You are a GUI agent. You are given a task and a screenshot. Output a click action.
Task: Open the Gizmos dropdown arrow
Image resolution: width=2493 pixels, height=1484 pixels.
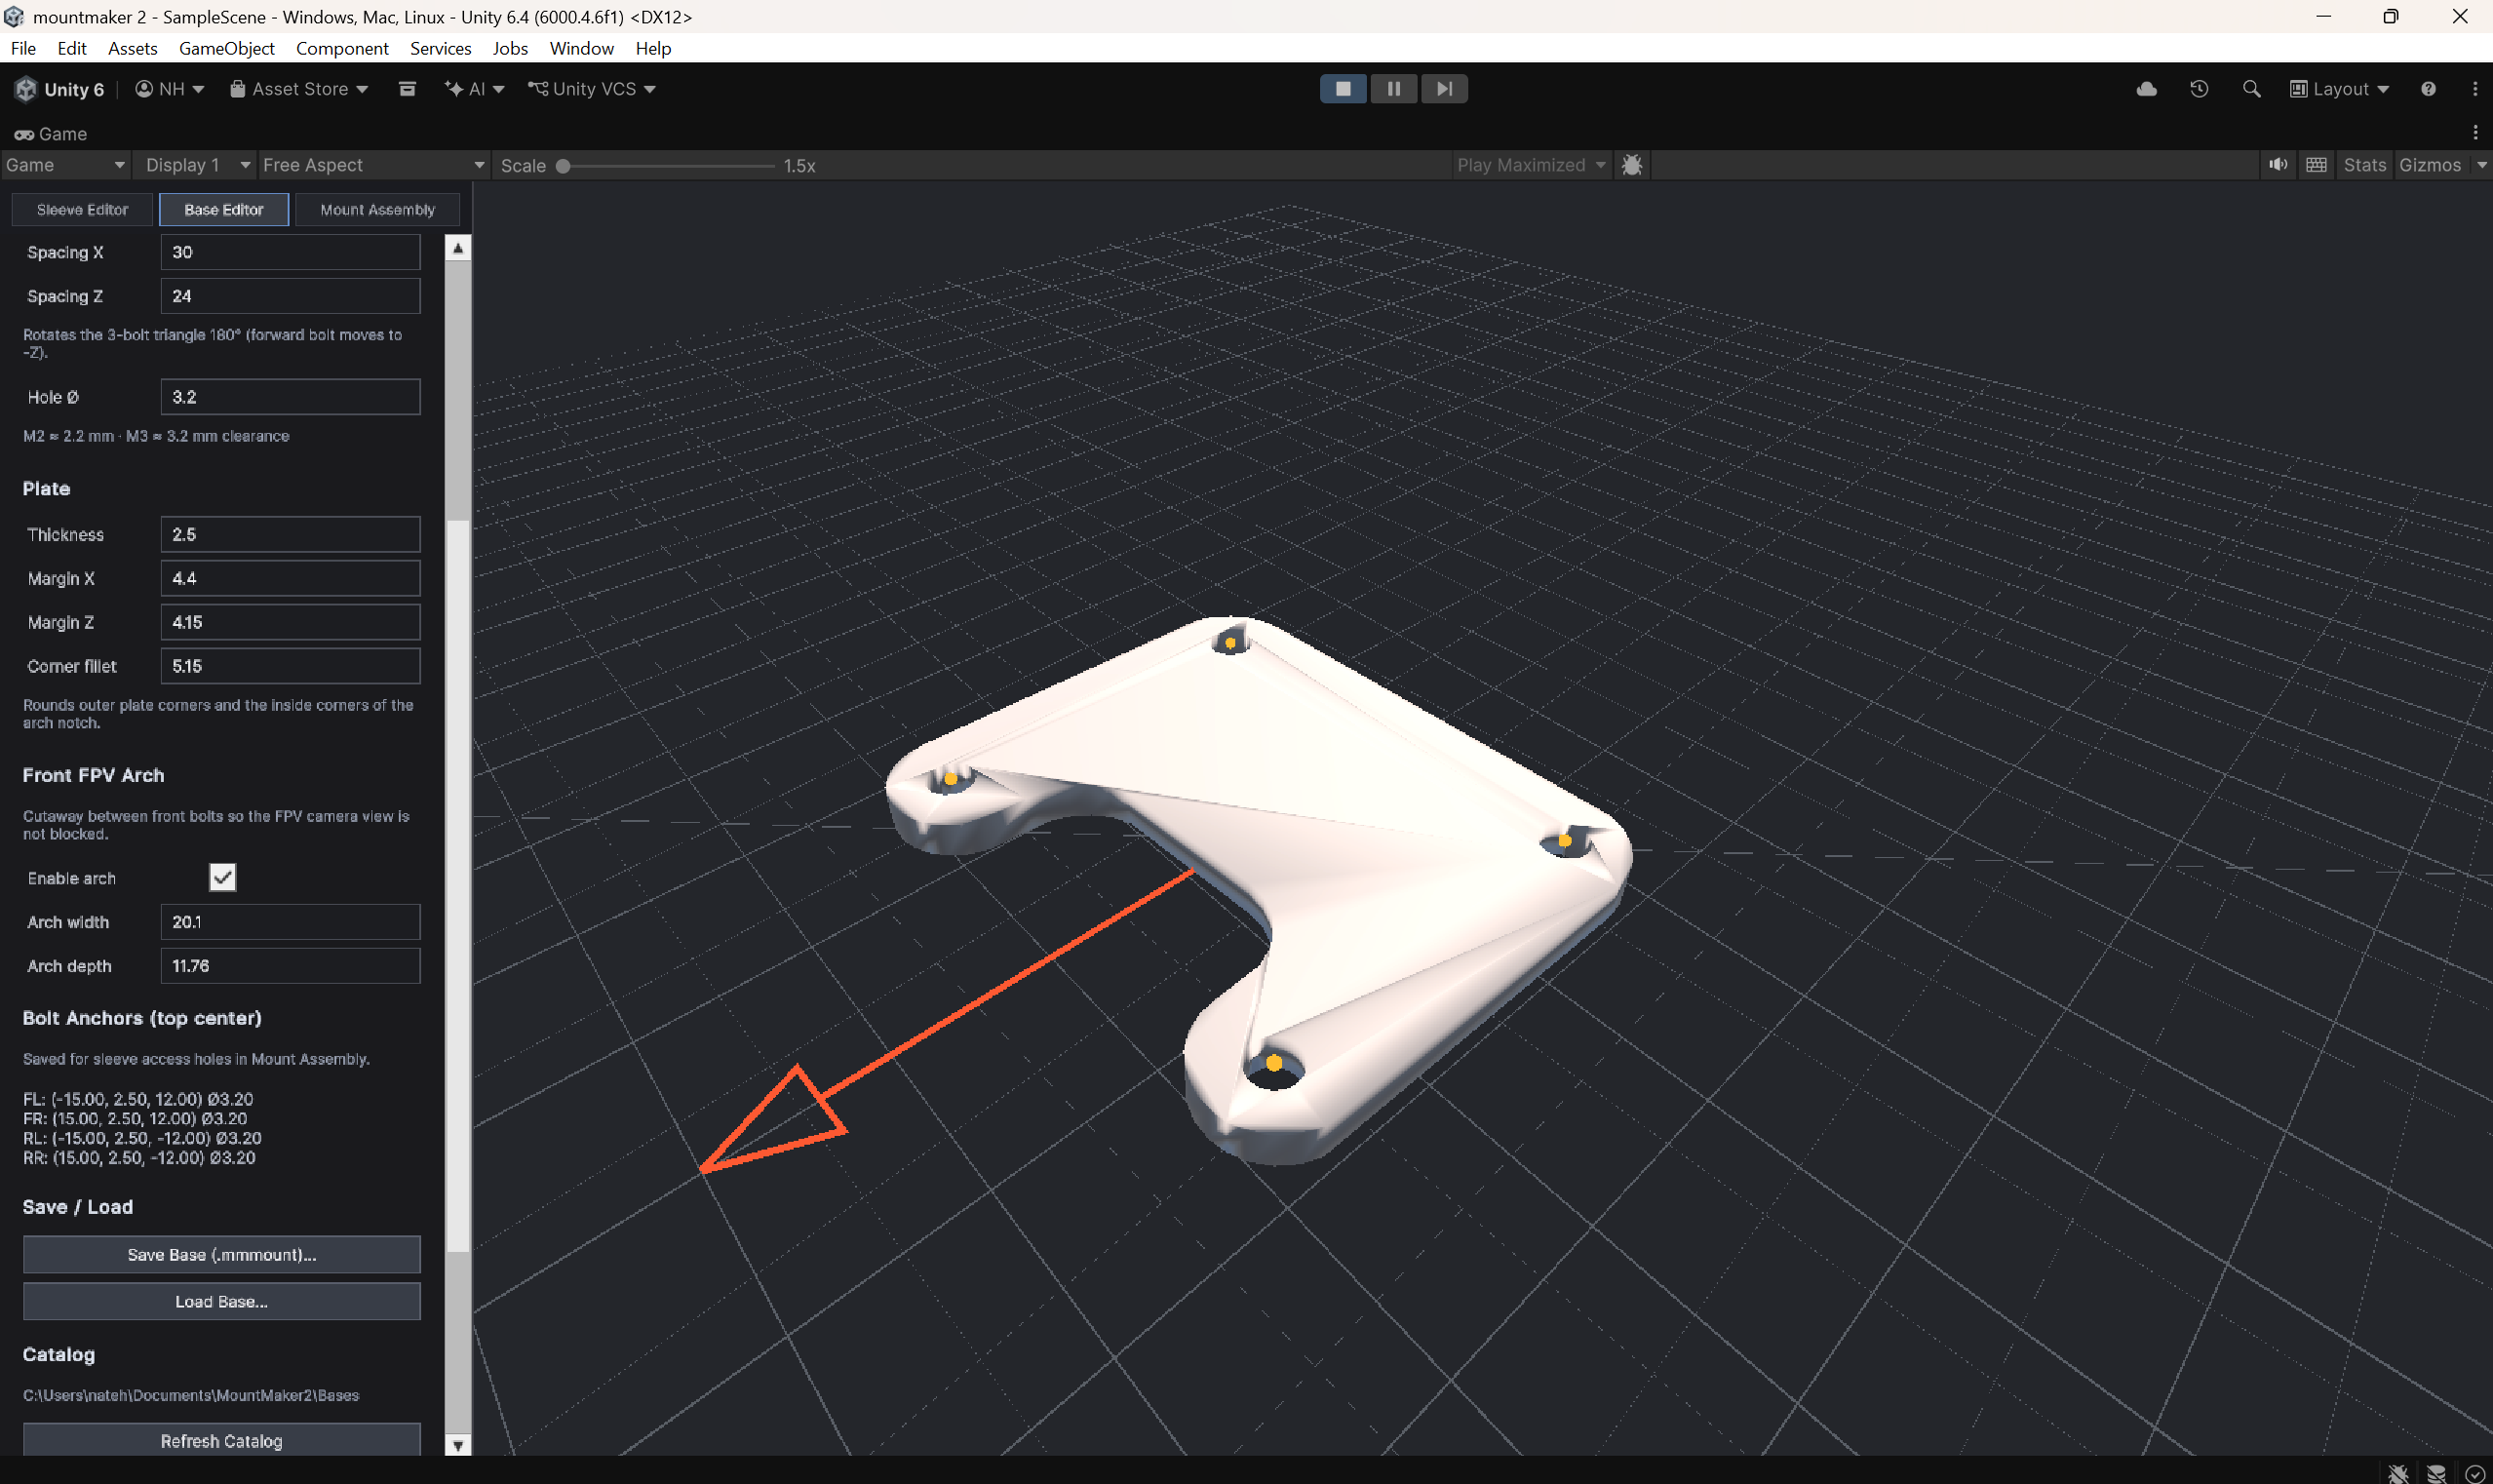pos(2481,165)
